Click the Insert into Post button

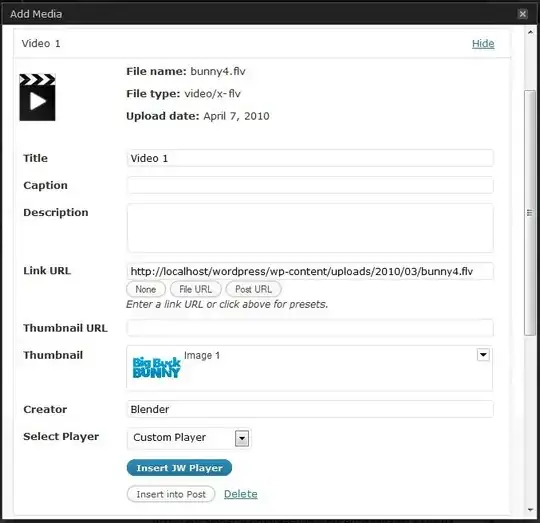171,494
